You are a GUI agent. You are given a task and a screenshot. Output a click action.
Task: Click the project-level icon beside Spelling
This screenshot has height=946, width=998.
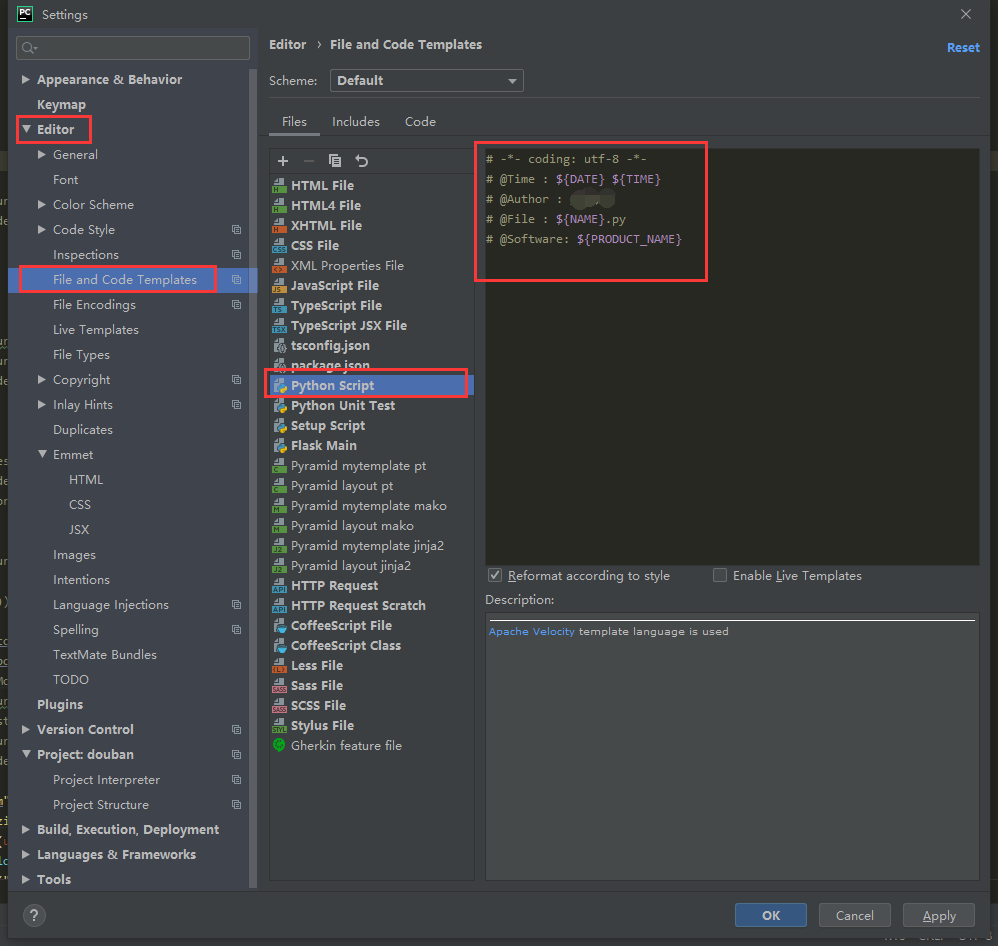point(236,630)
